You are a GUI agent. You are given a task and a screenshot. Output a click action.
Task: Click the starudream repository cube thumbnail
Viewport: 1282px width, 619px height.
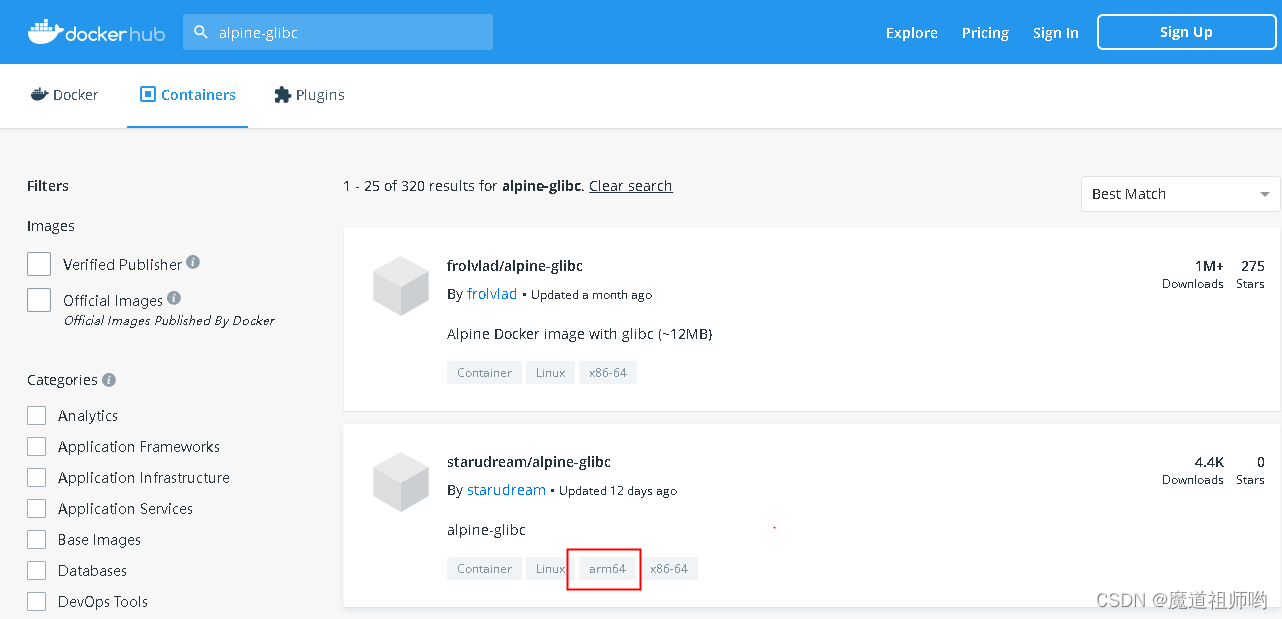400,482
